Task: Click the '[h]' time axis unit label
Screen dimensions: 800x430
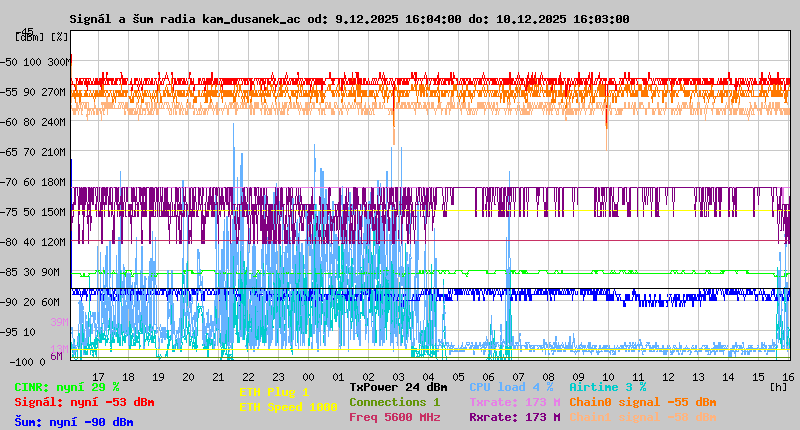Action: click(778, 387)
